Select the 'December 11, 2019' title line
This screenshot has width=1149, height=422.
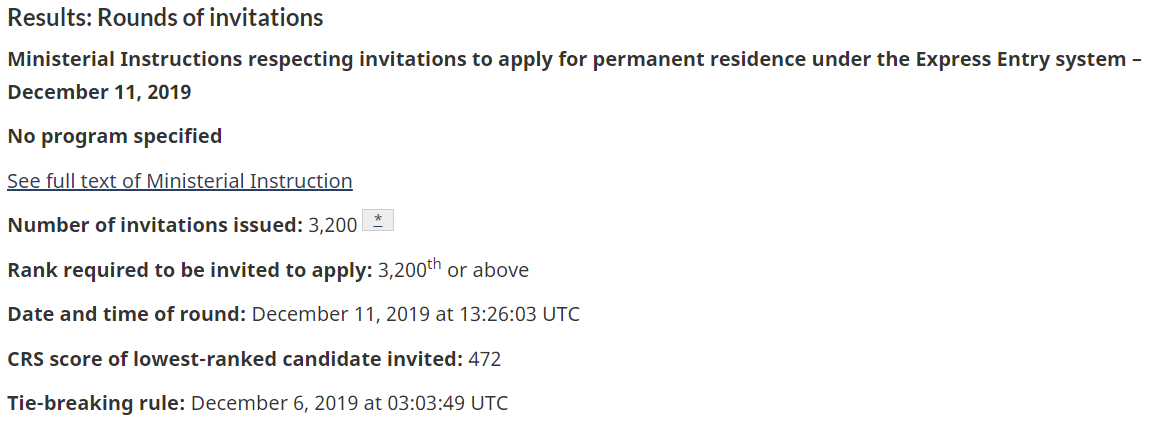tap(99, 93)
